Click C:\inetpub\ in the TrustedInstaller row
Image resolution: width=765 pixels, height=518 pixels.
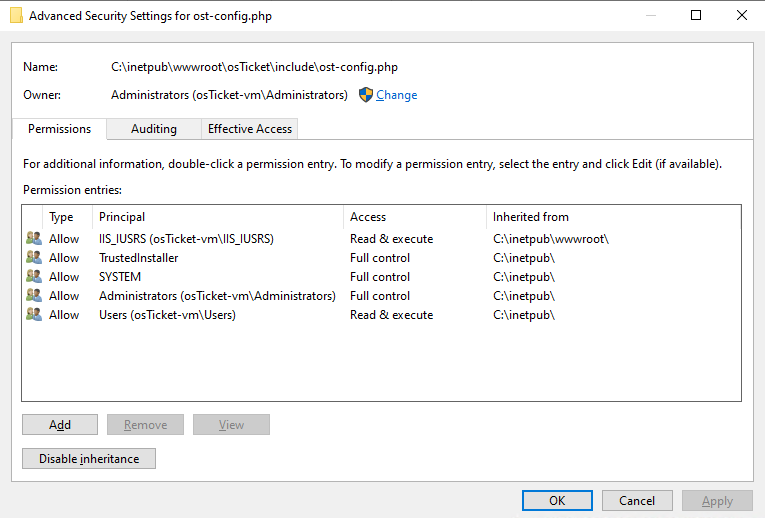tap(524, 258)
